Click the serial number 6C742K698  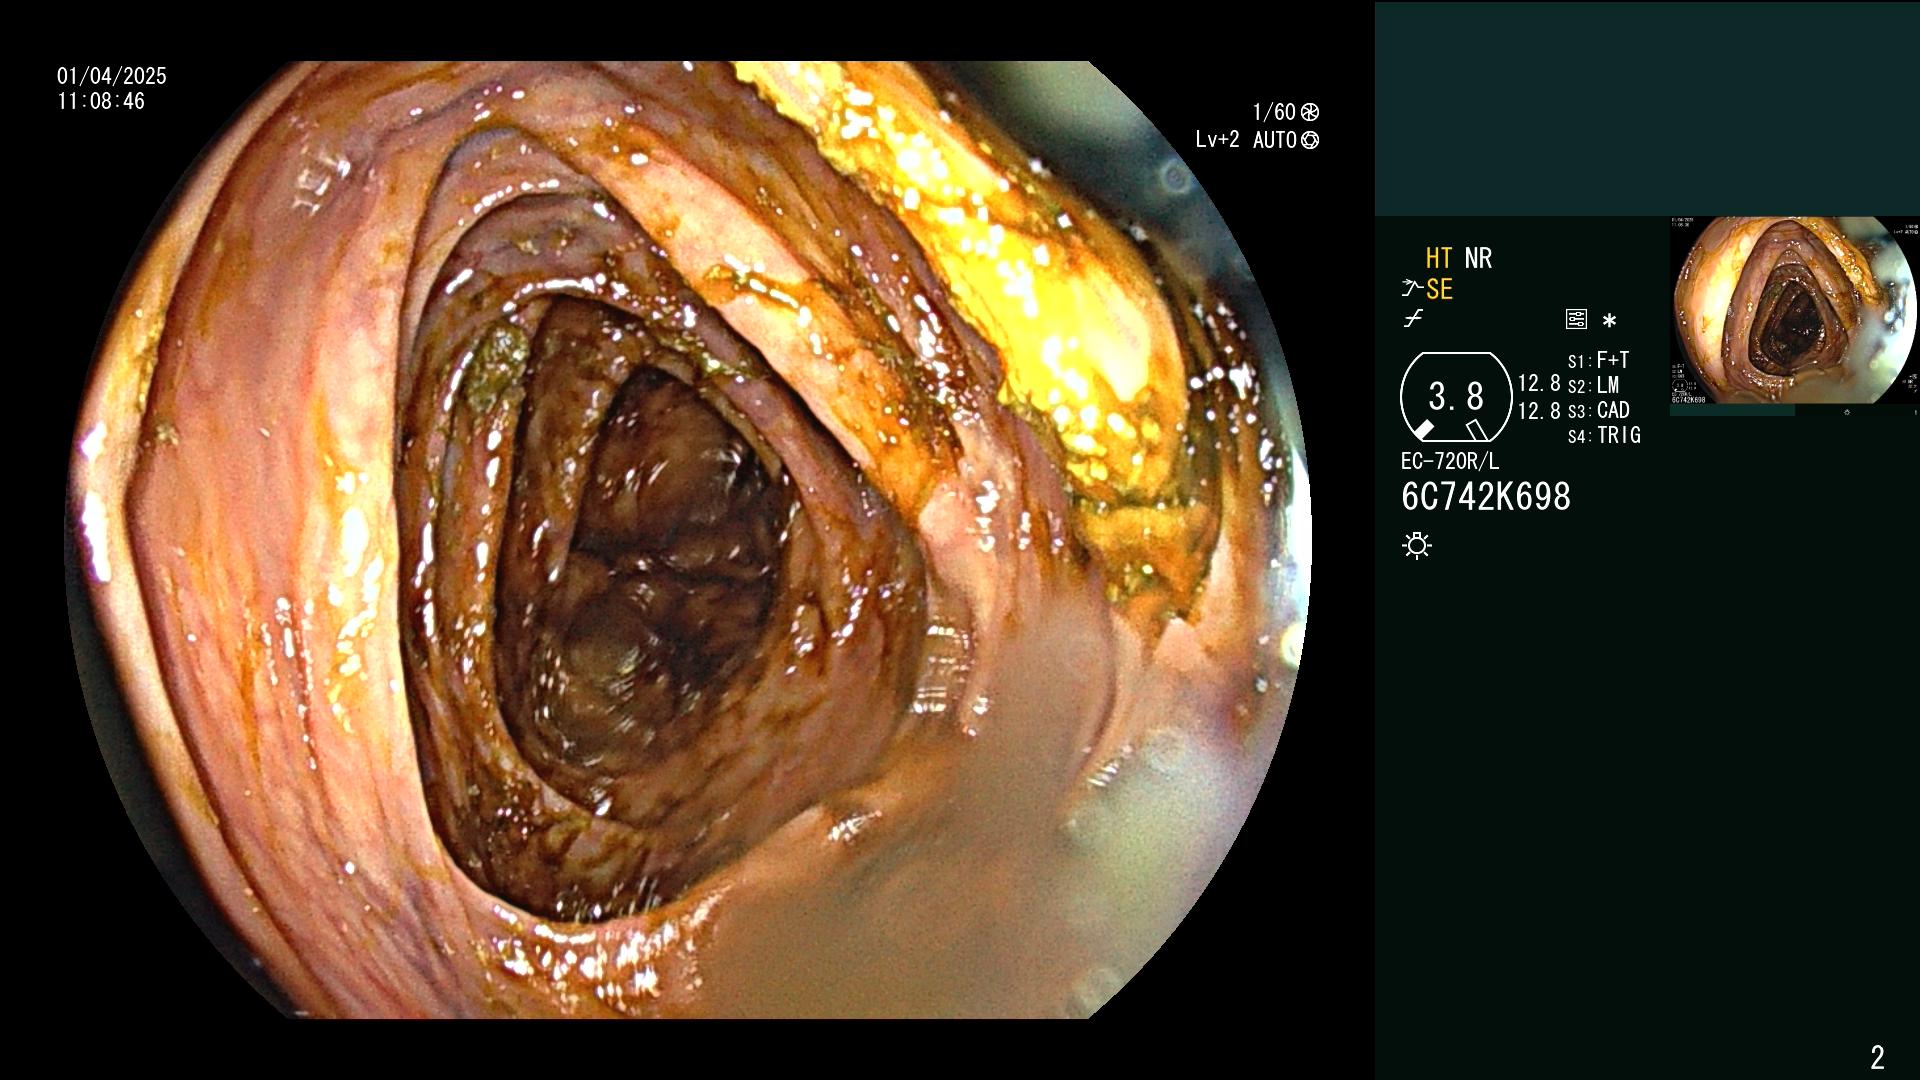(x=1486, y=496)
